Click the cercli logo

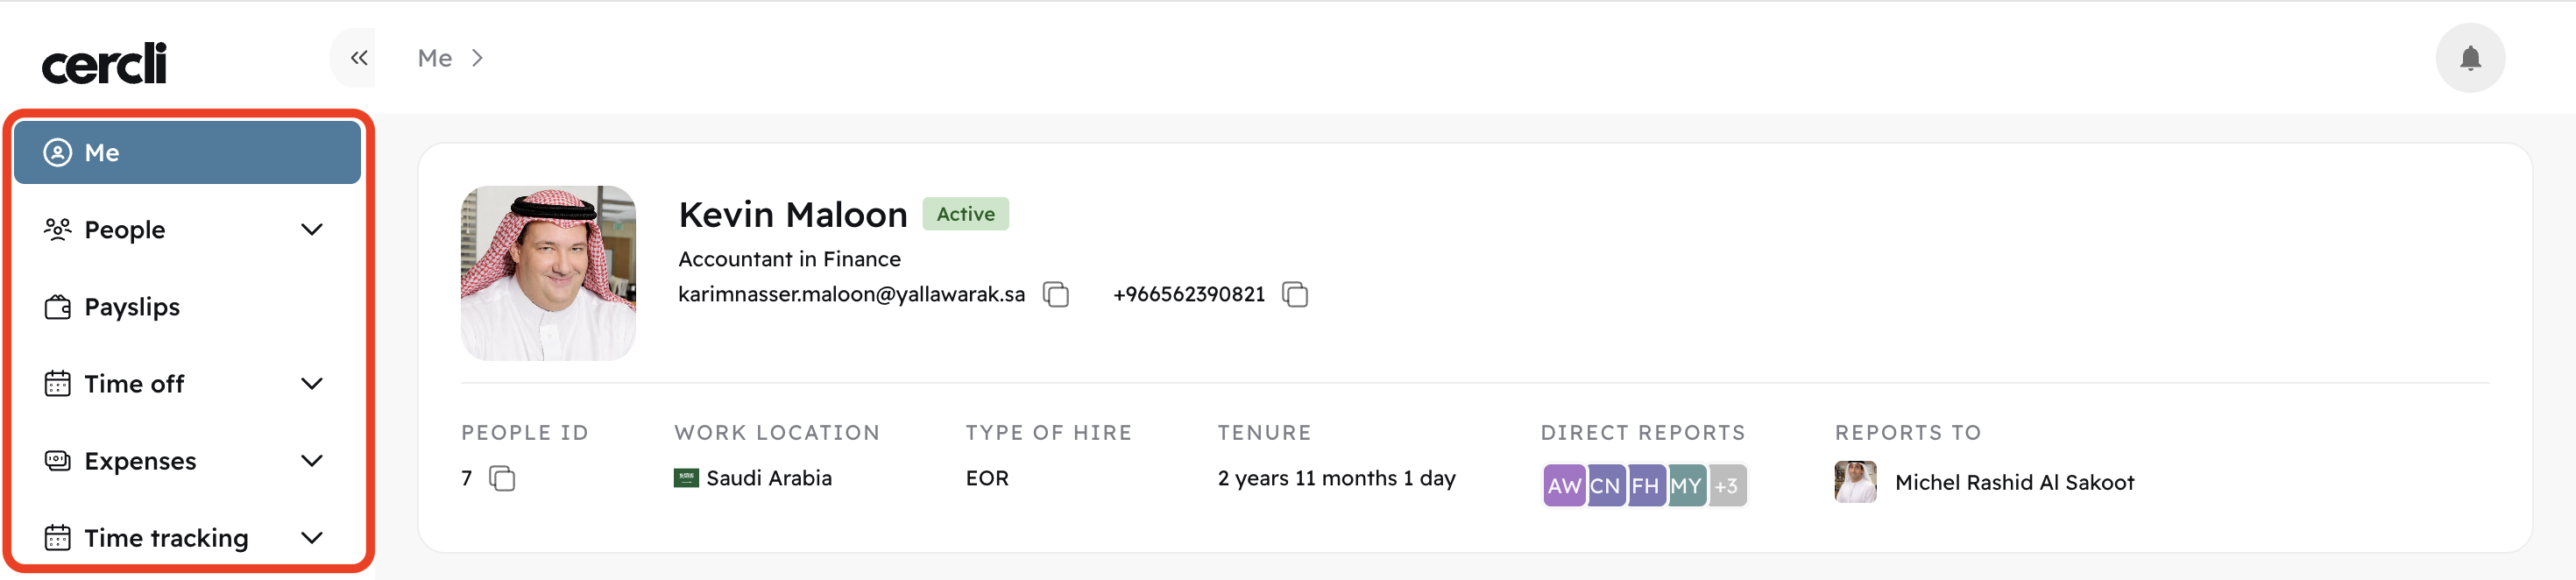coord(104,62)
